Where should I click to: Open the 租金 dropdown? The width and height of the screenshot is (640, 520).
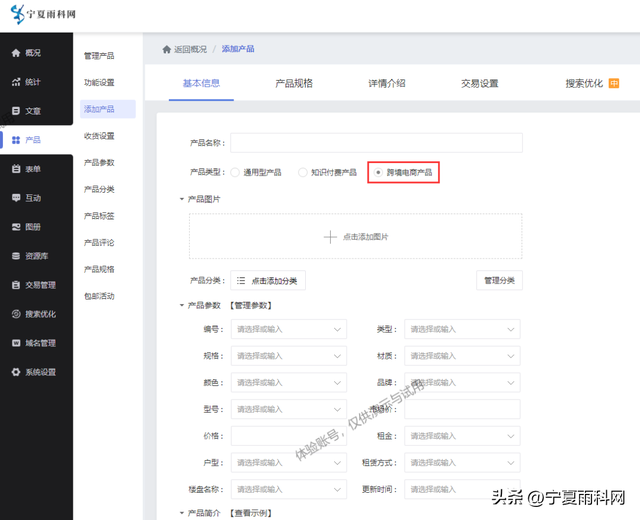tap(462, 436)
